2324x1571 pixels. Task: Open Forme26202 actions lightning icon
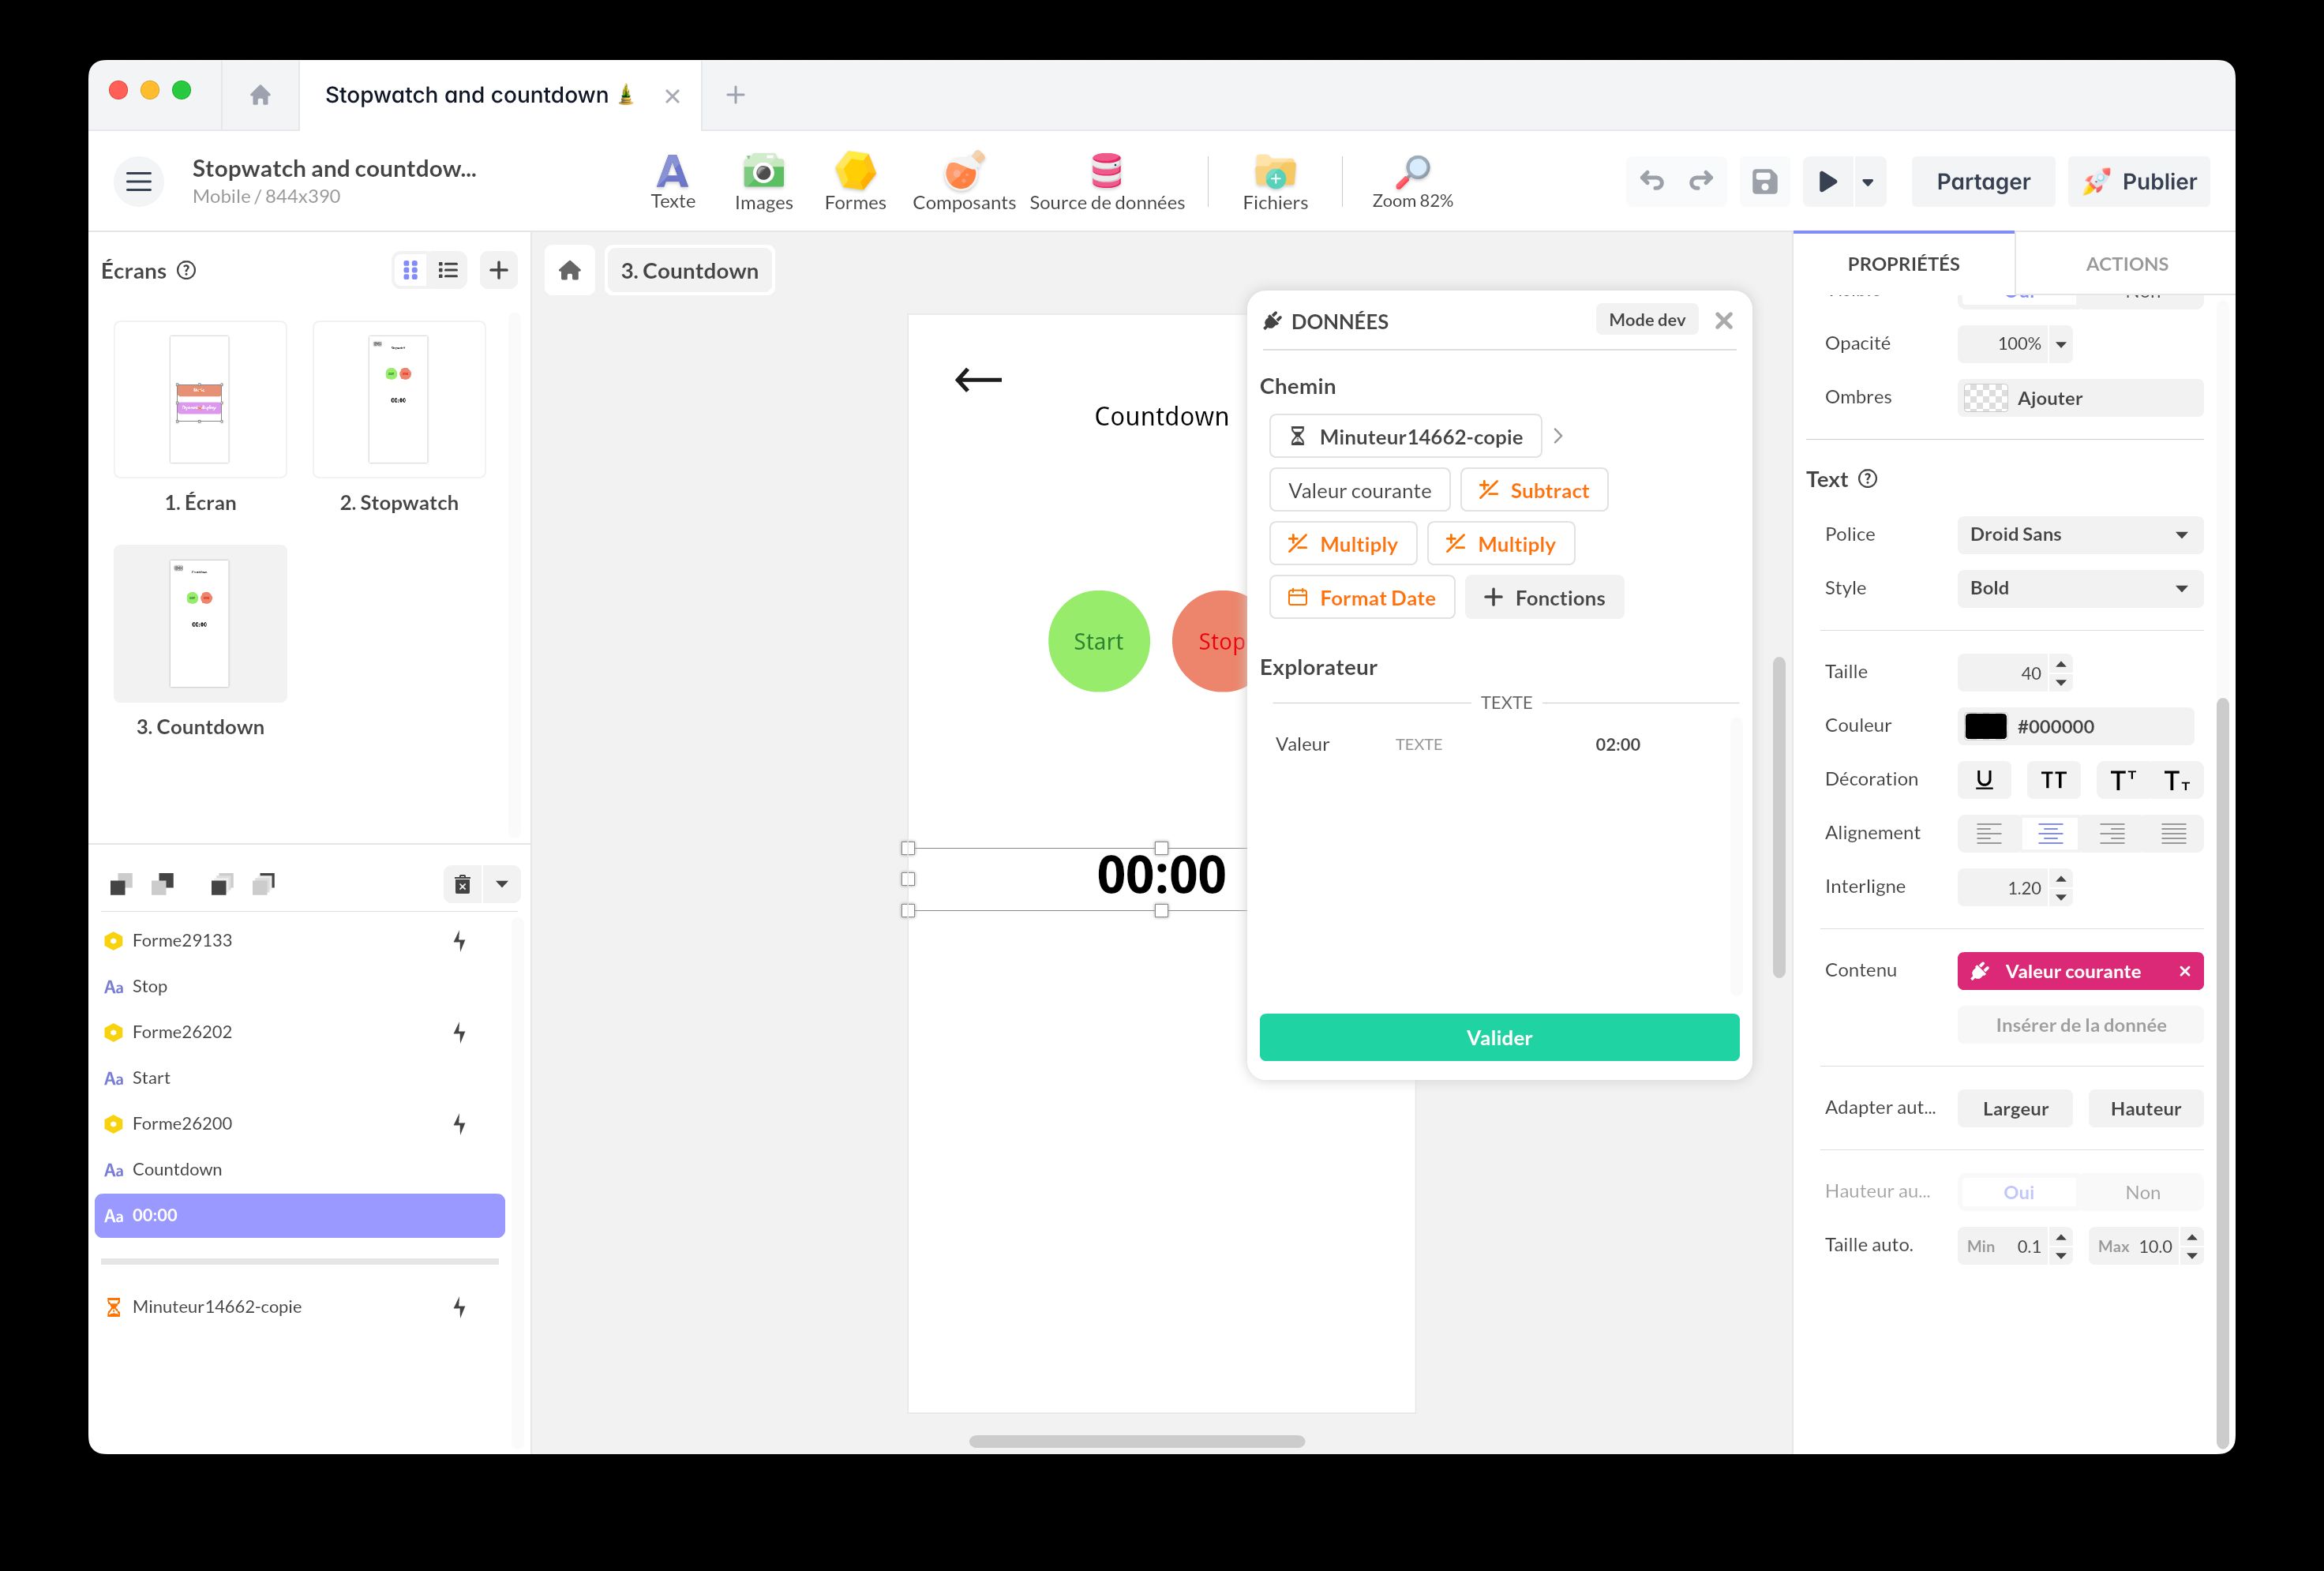[x=459, y=1032]
